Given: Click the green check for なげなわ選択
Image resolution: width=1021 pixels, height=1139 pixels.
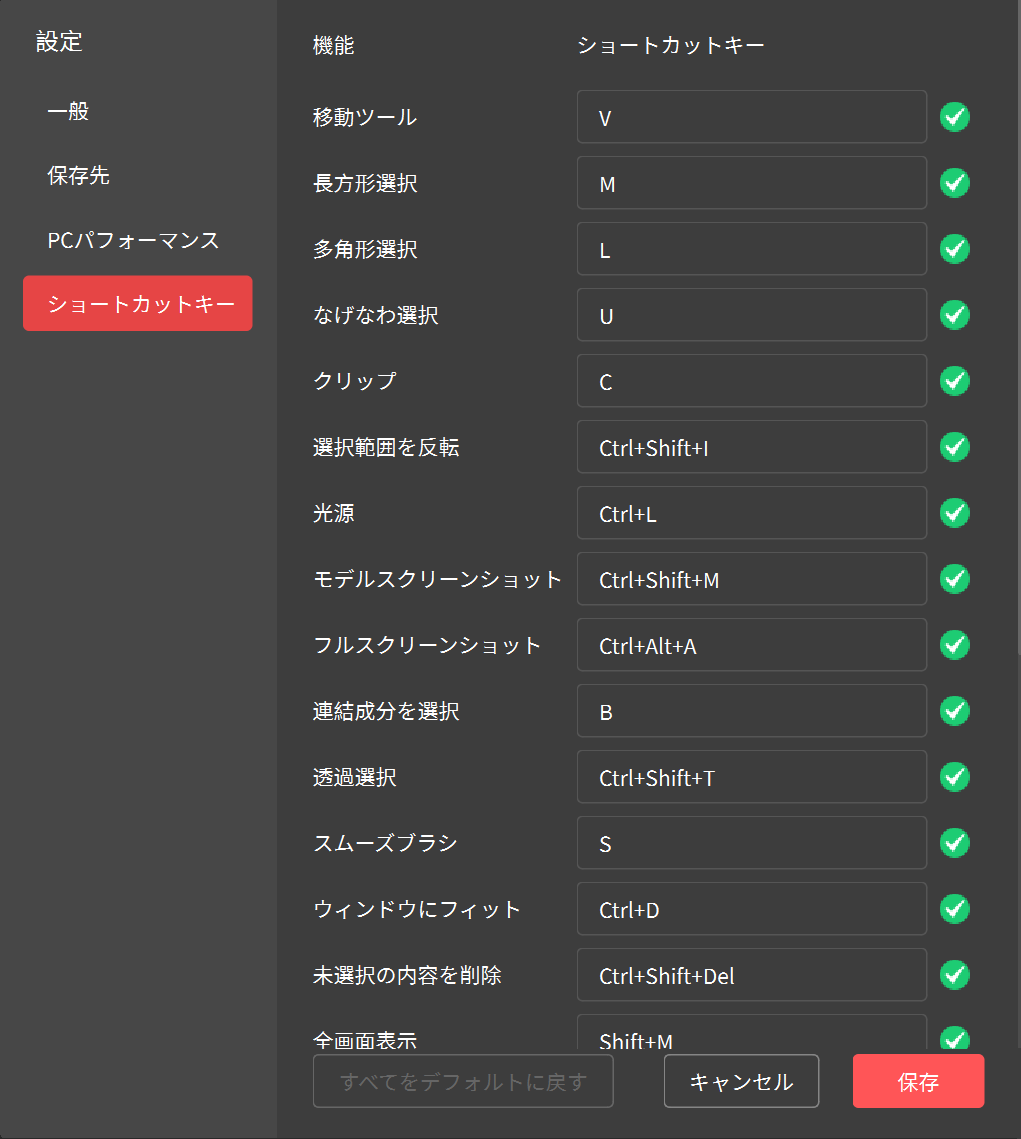Looking at the screenshot, I should point(954,315).
